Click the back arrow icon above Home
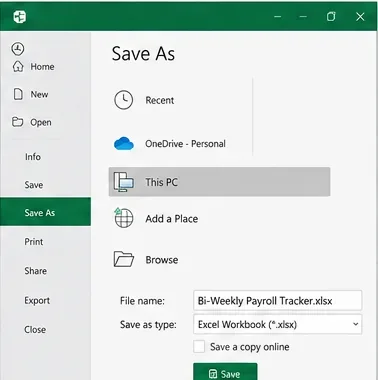Image resolution: width=378 pixels, height=380 pixels. click(18, 49)
